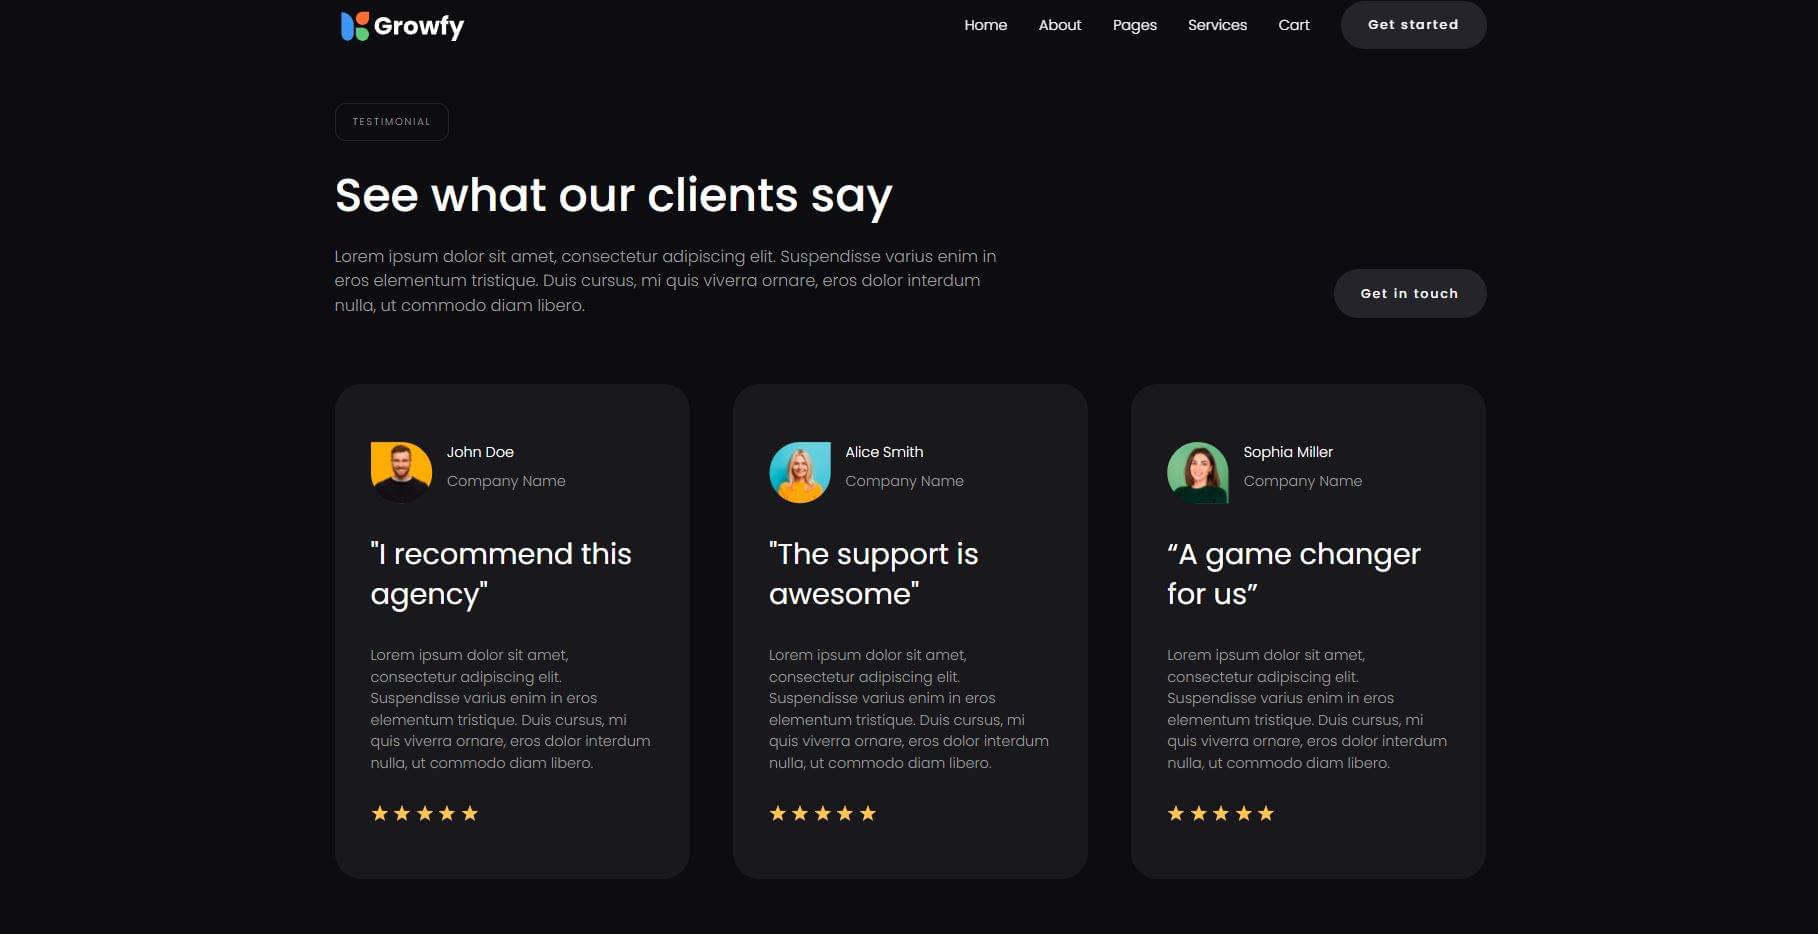Viewport: 1818px width, 934px height.
Task: Click the star rating in Alice Smith's card
Action: tap(823, 814)
